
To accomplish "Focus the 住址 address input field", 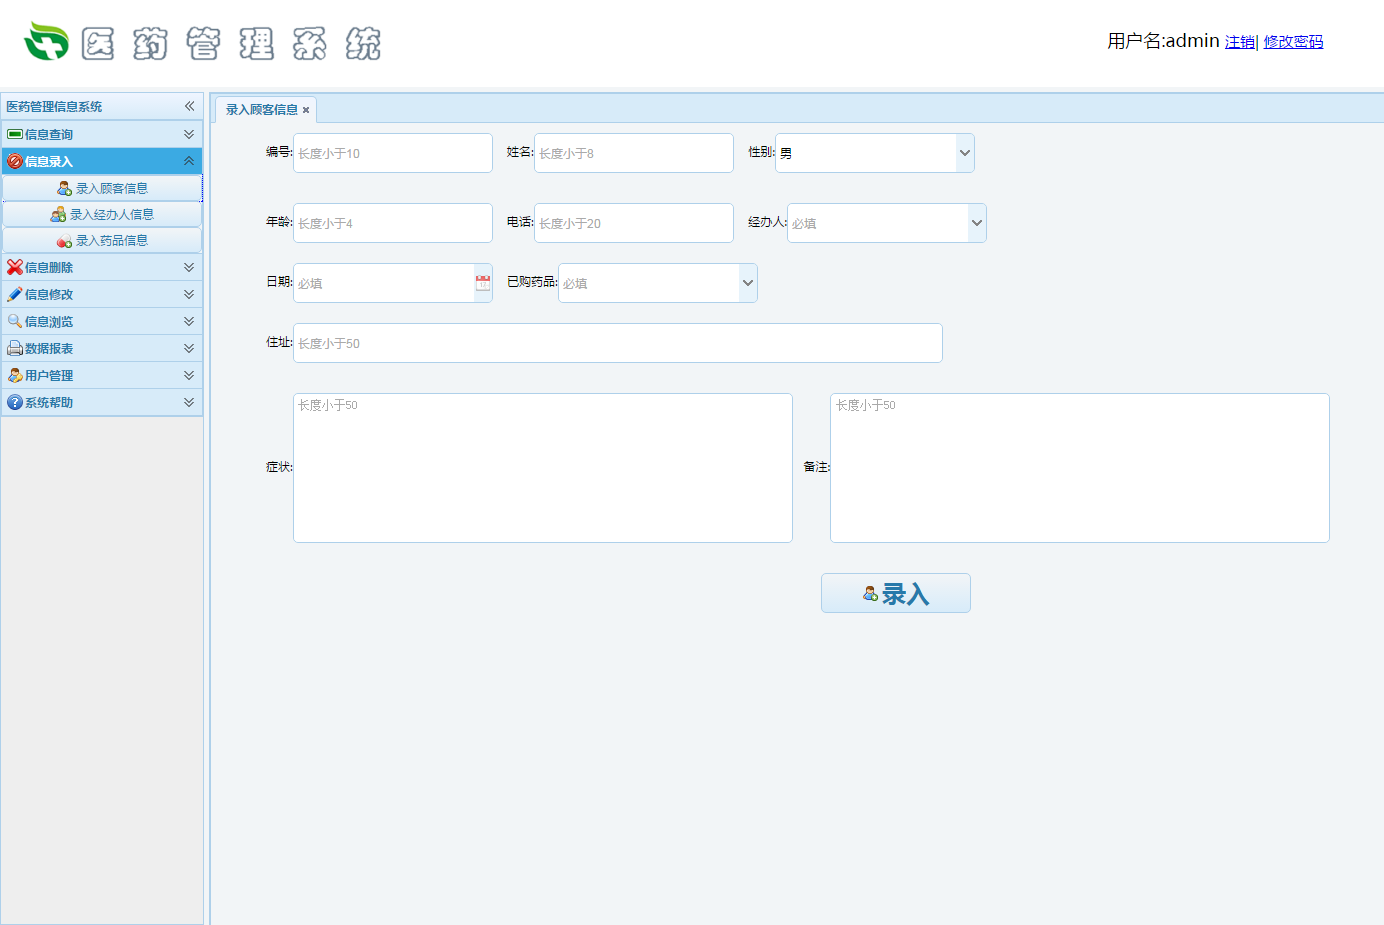I will click(x=618, y=343).
